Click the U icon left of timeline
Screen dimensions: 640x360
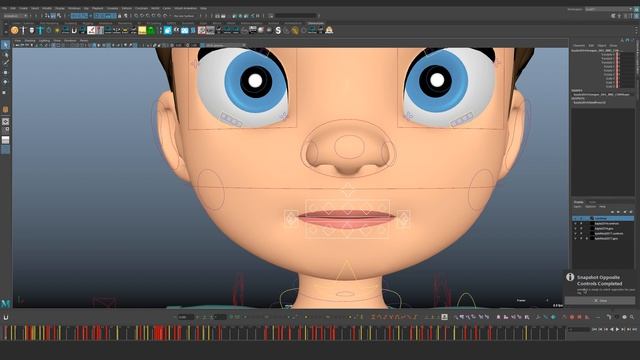[x=6, y=317]
